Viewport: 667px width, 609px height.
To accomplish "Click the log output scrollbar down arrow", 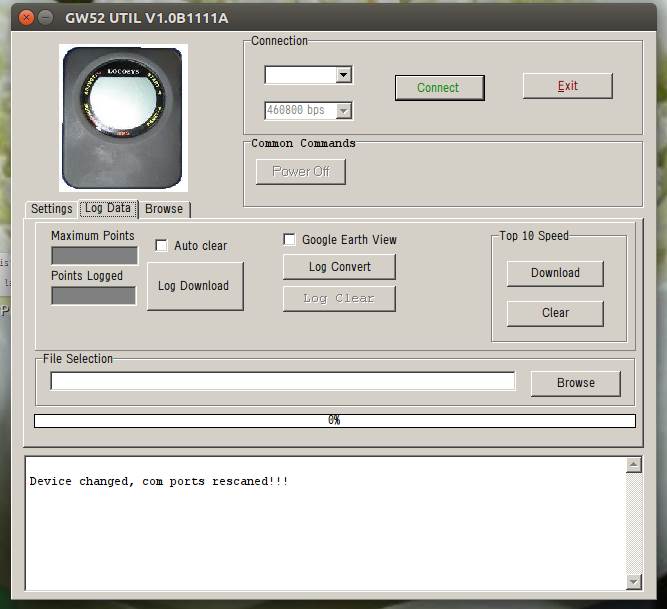I will coord(633,582).
